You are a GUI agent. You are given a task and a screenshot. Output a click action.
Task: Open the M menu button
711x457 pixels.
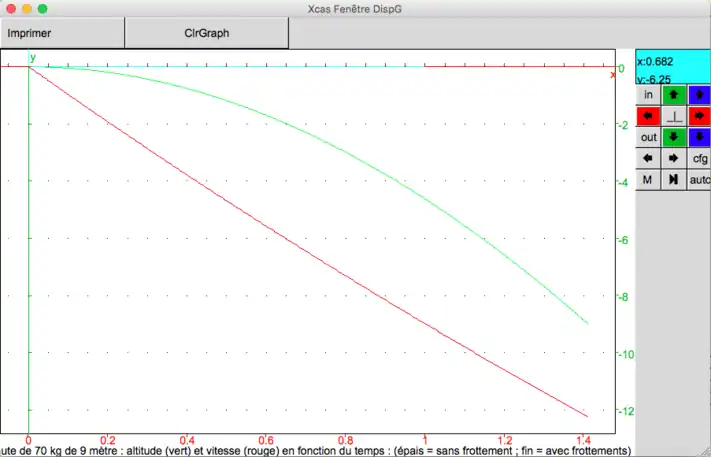pos(649,179)
